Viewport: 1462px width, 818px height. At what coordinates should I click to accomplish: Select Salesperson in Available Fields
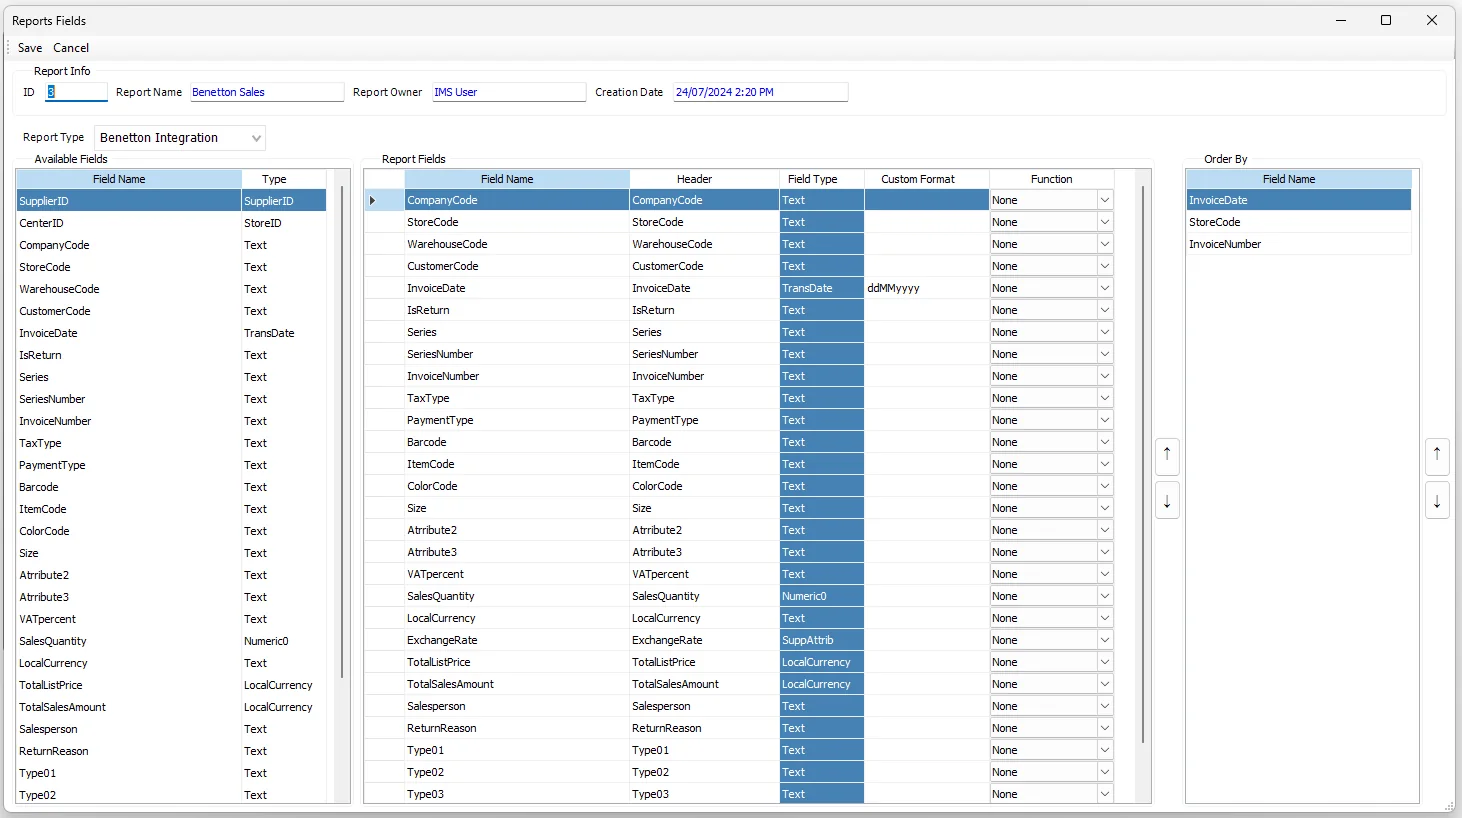click(x=129, y=729)
